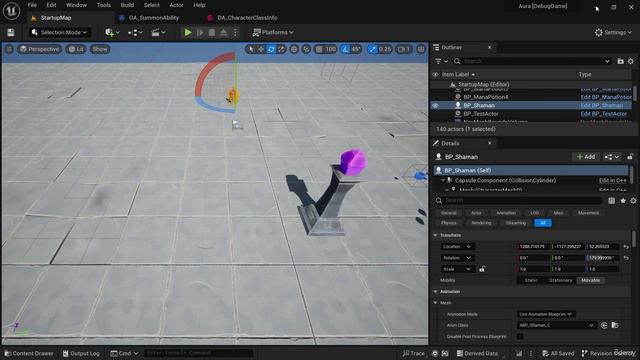Image resolution: width=640 pixels, height=360 pixels.
Task: Open the Tools menu
Action: click(x=104, y=5)
